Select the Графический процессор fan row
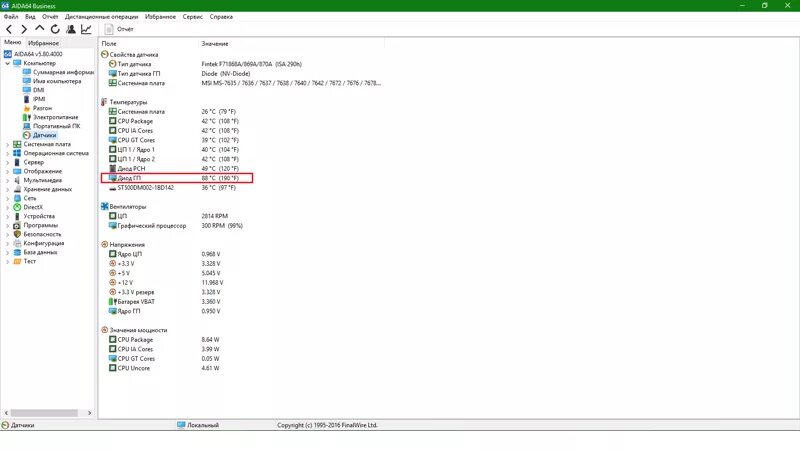This screenshot has width=800, height=450. 176,226
